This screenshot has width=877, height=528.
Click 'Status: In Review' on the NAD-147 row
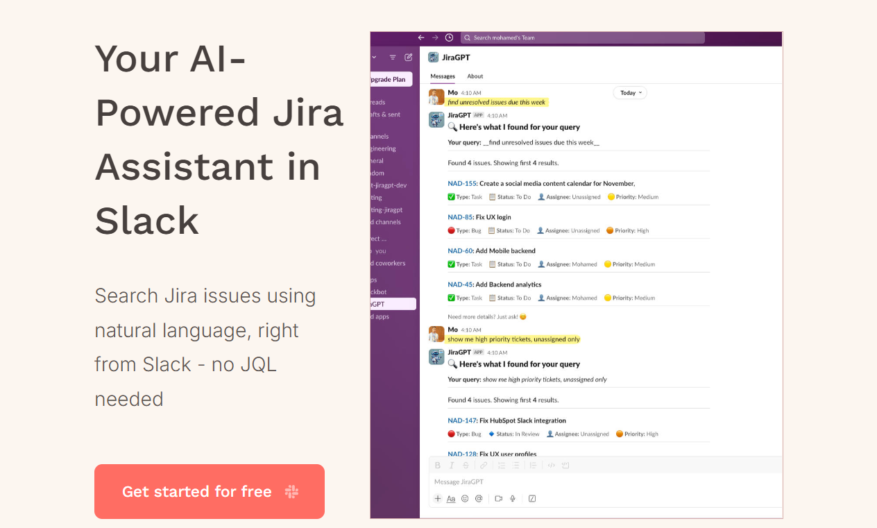pyautogui.click(x=514, y=434)
